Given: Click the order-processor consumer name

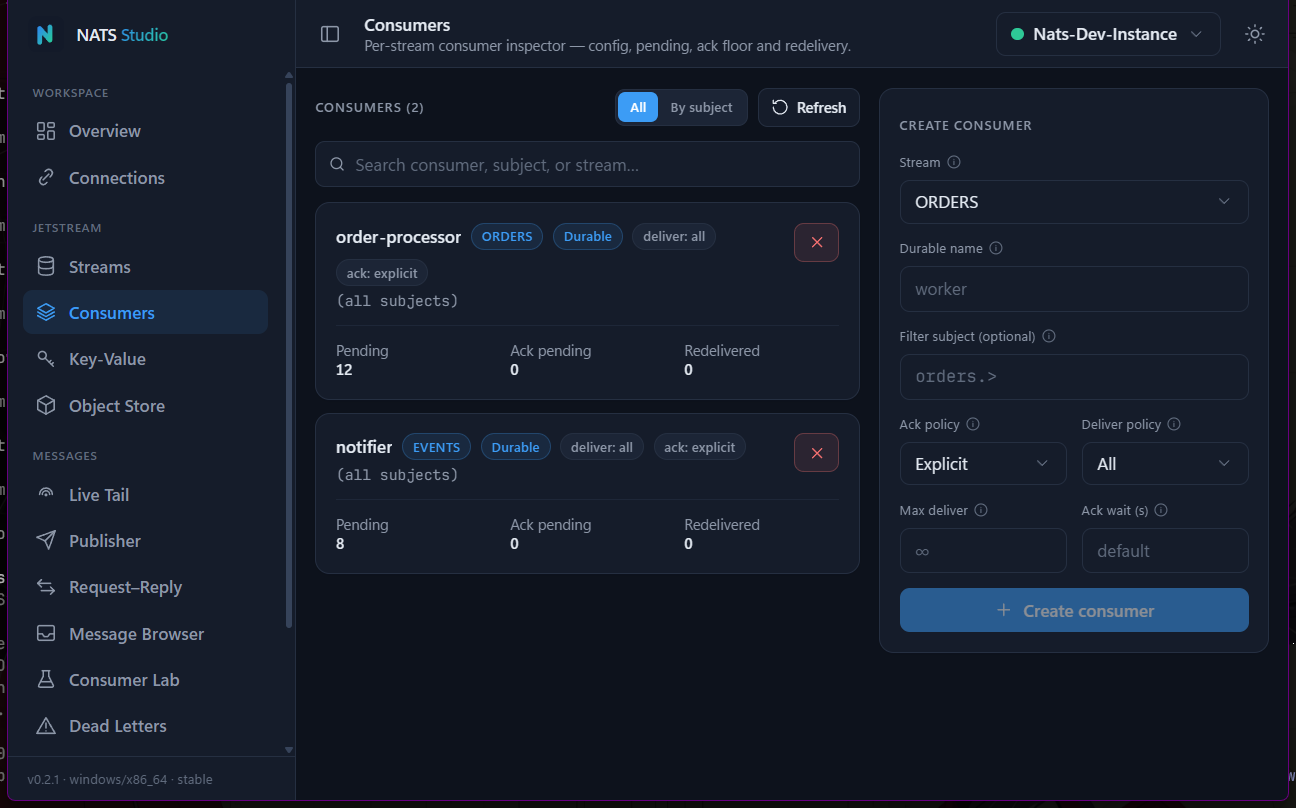Looking at the screenshot, I should [398, 237].
